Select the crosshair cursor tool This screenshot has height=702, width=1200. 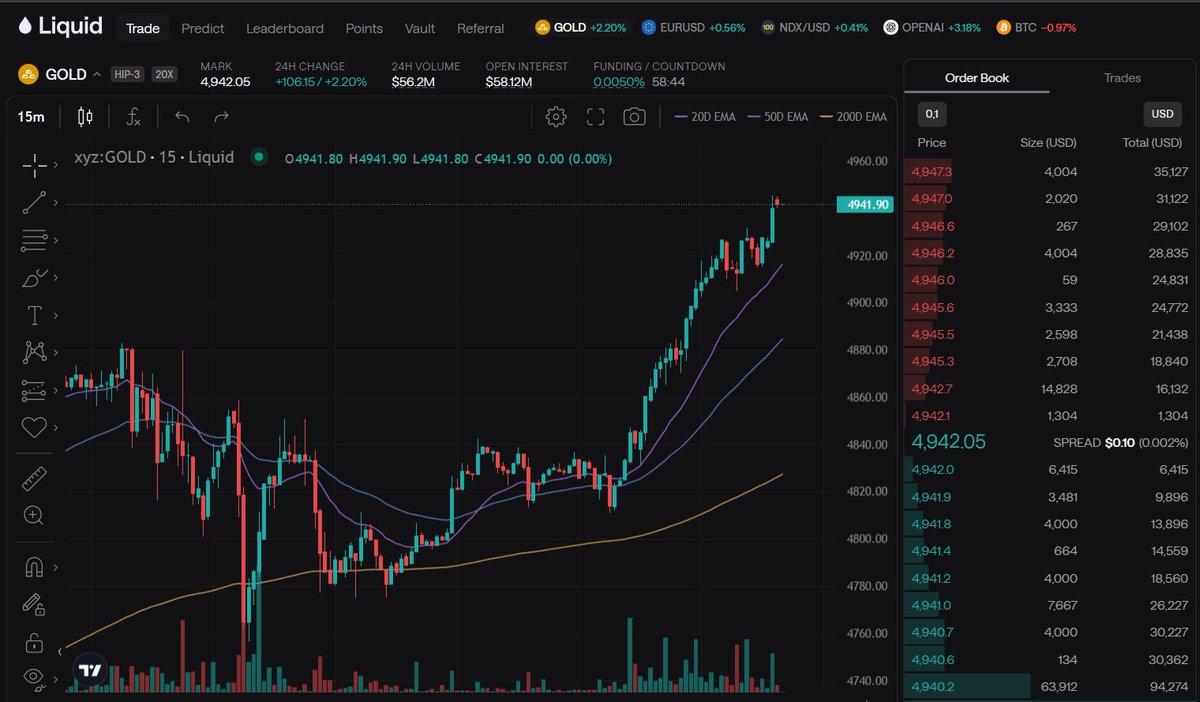[34, 165]
